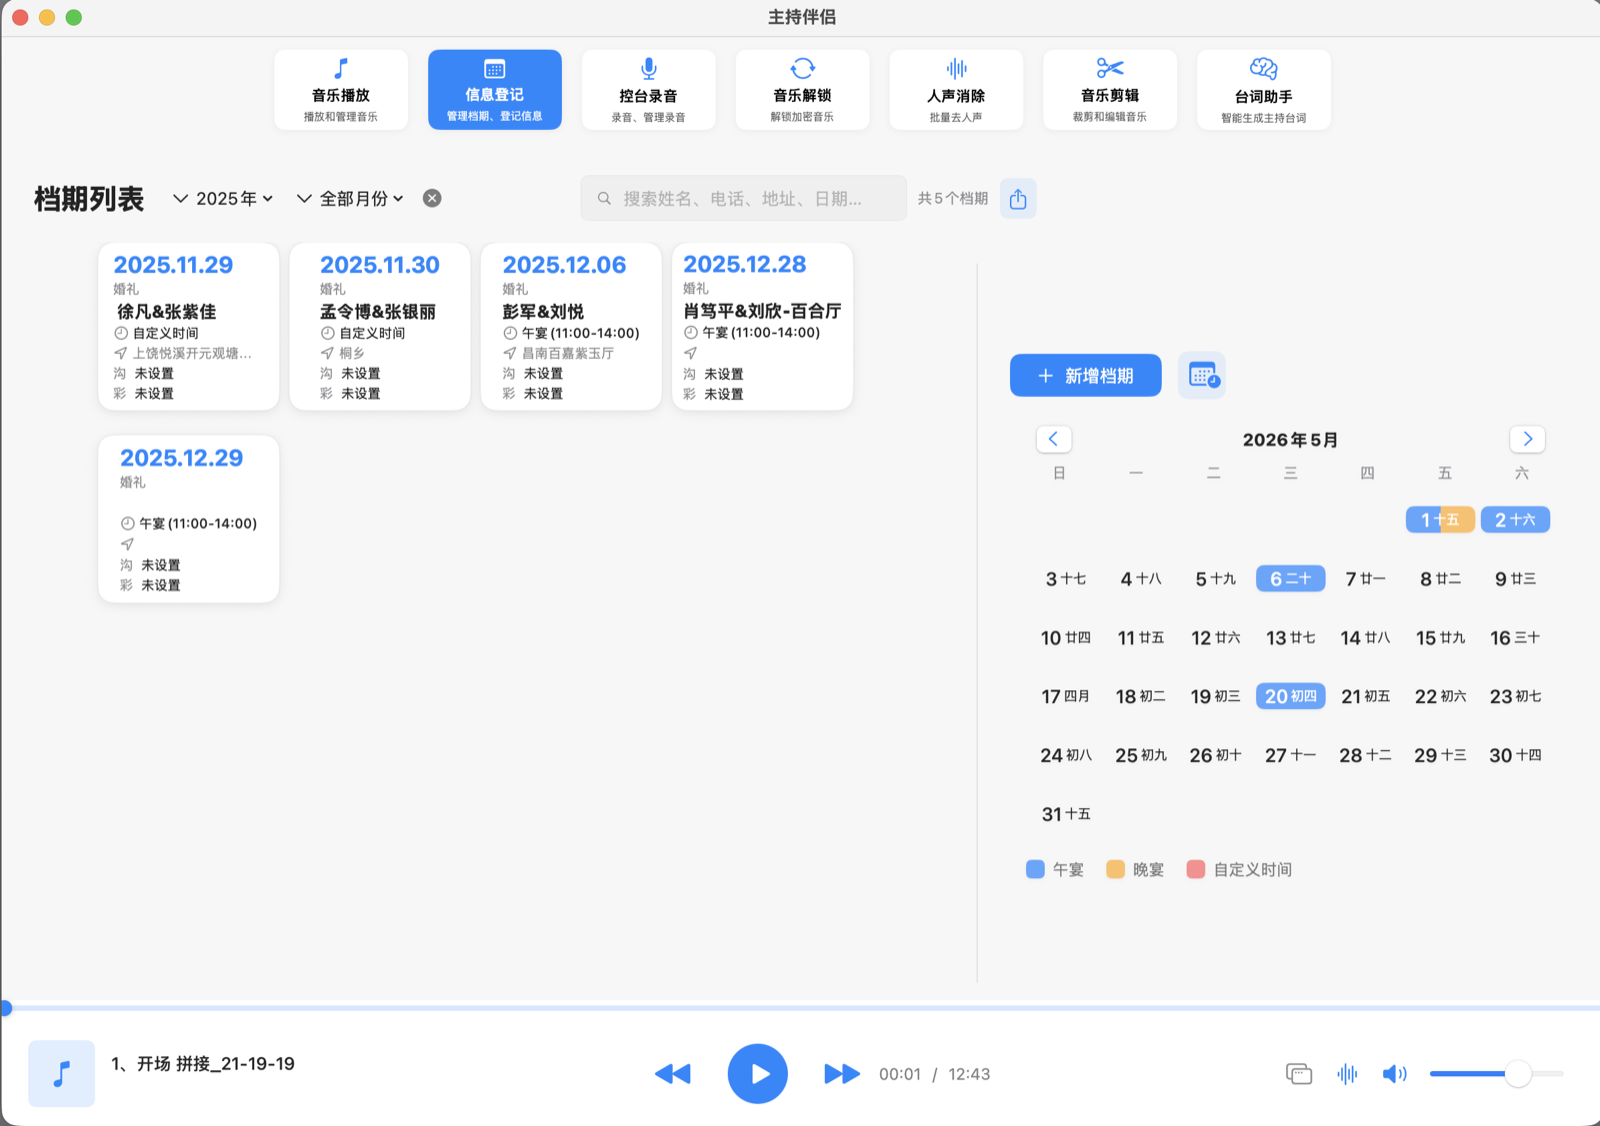Click the calendar view icon beside 新增档期
Viewport: 1600px width, 1126px height.
[1202, 375]
